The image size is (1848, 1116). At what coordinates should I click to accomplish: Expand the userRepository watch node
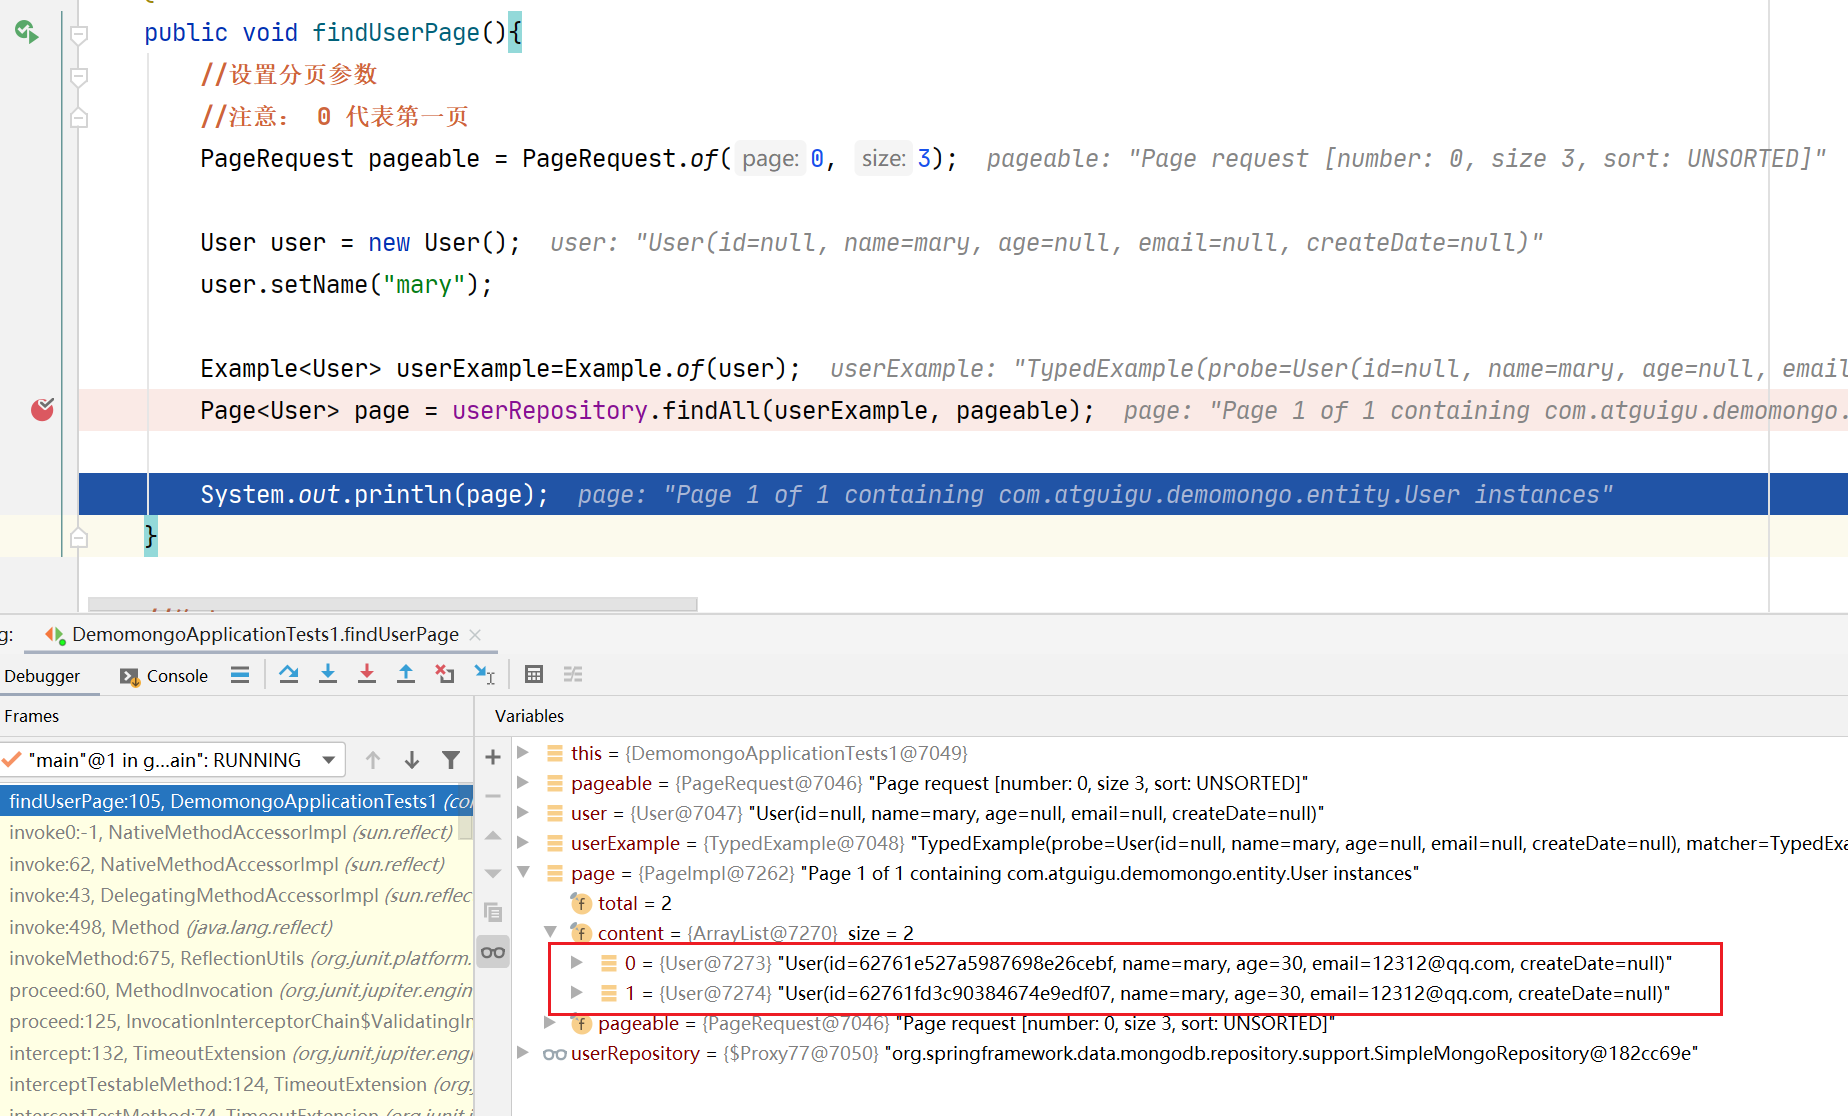[x=523, y=1052]
